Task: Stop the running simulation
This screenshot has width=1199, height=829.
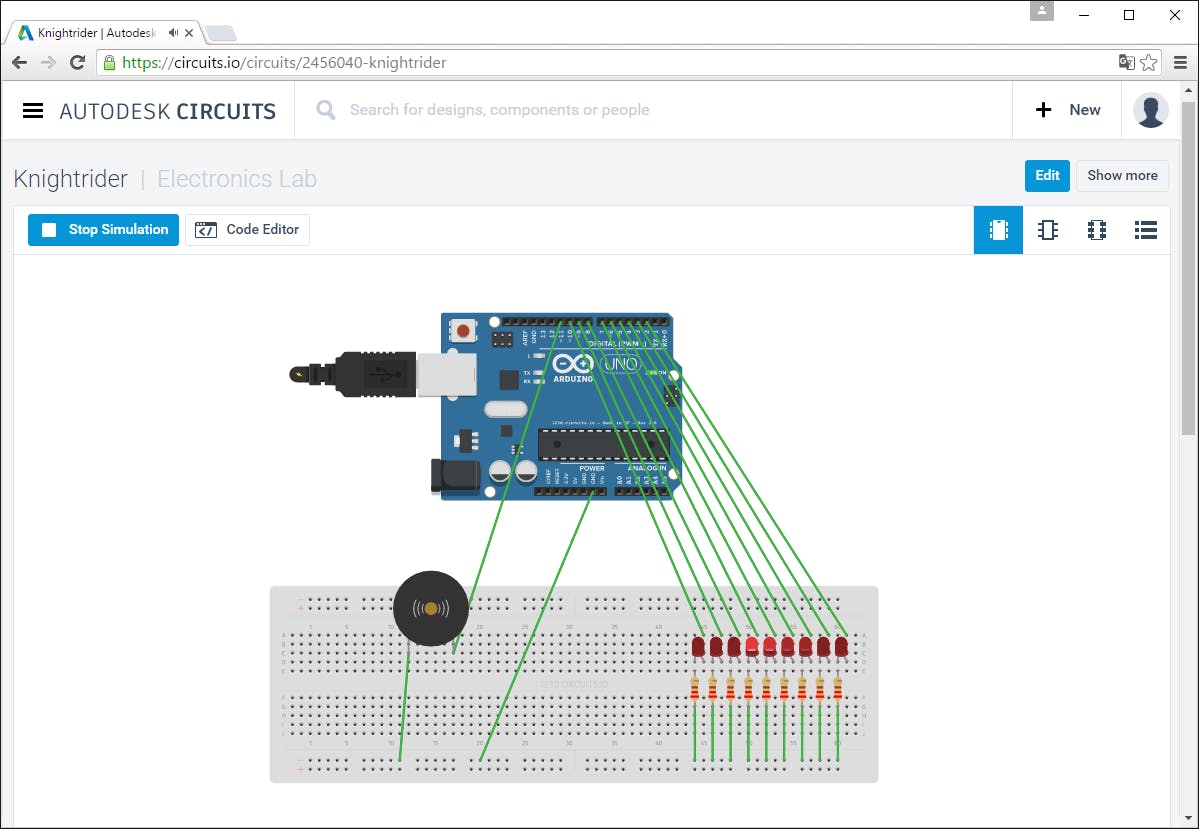Action: [103, 229]
